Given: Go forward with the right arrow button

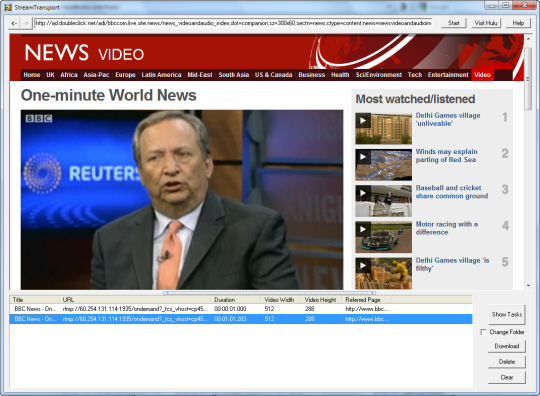Looking at the screenshot, I should pyautogui.click(x=25, y=23).
